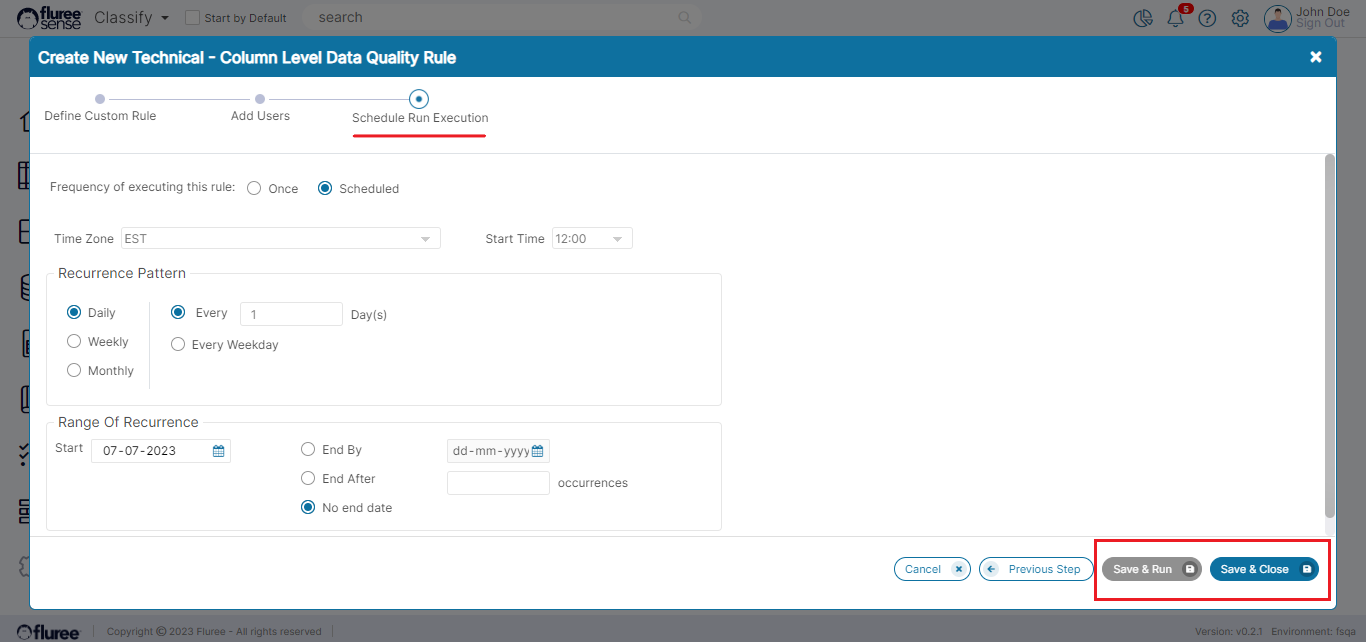The width and height of the screenshot is (1366, 642).
Task: Open the Start Time dropdown
Action: 592,239
